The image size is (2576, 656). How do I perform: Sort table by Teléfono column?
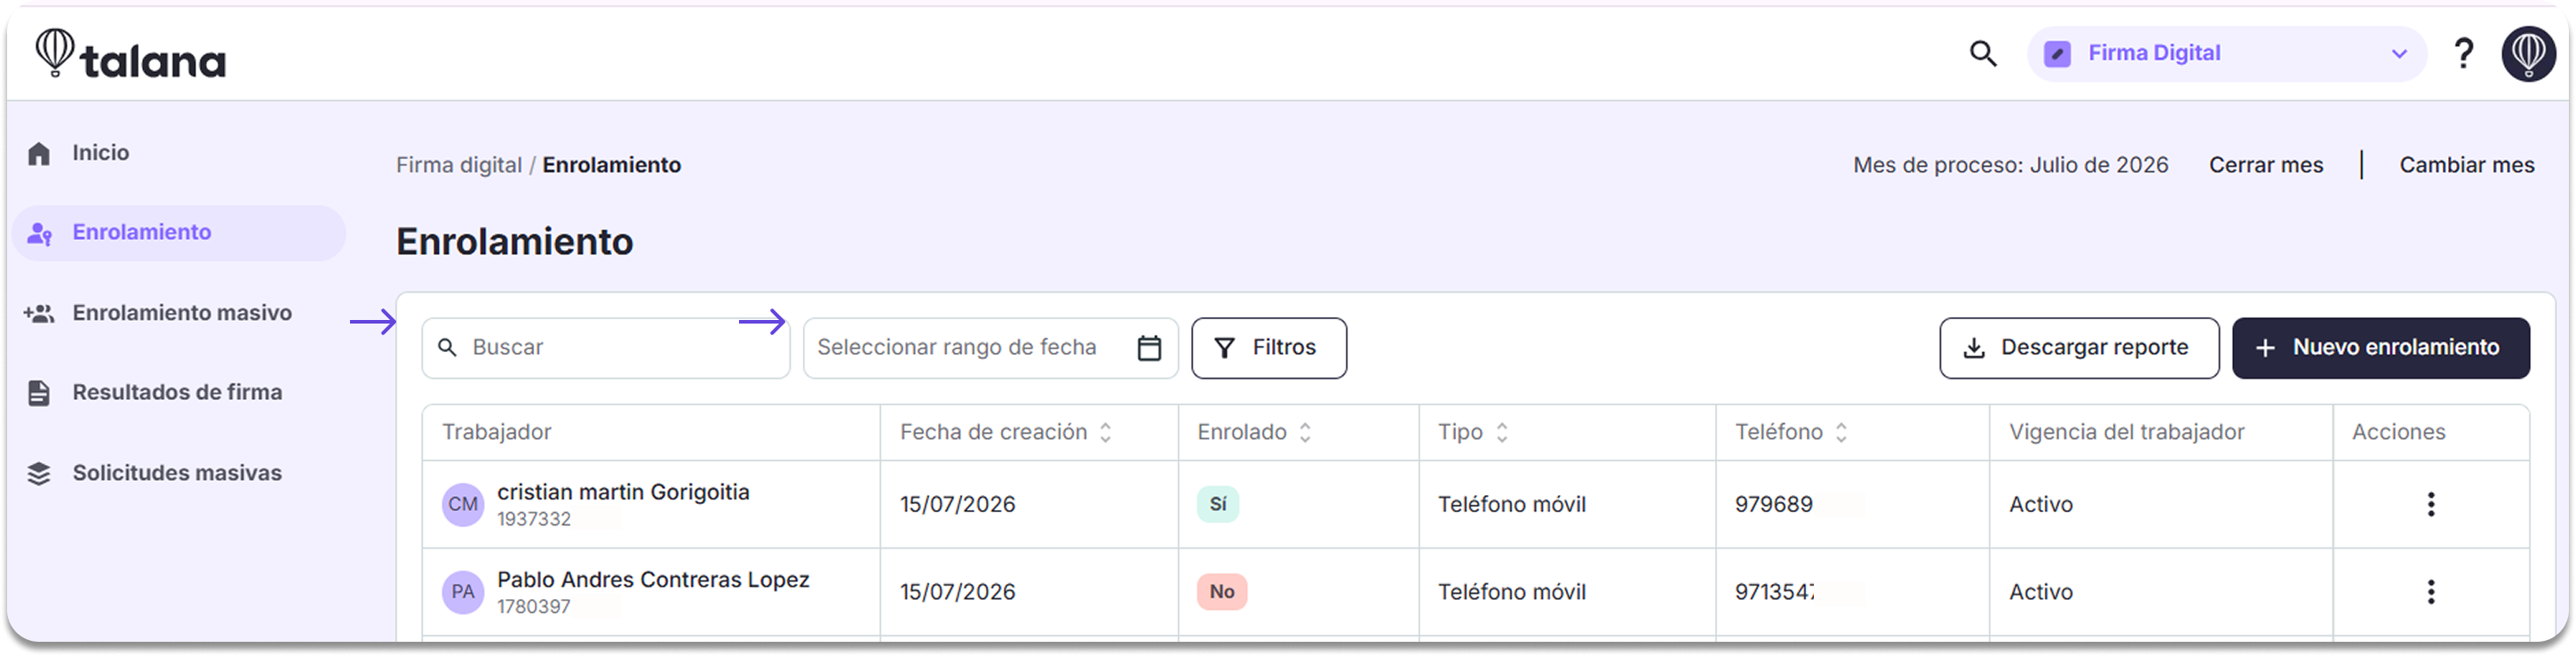pos(1840,432)
